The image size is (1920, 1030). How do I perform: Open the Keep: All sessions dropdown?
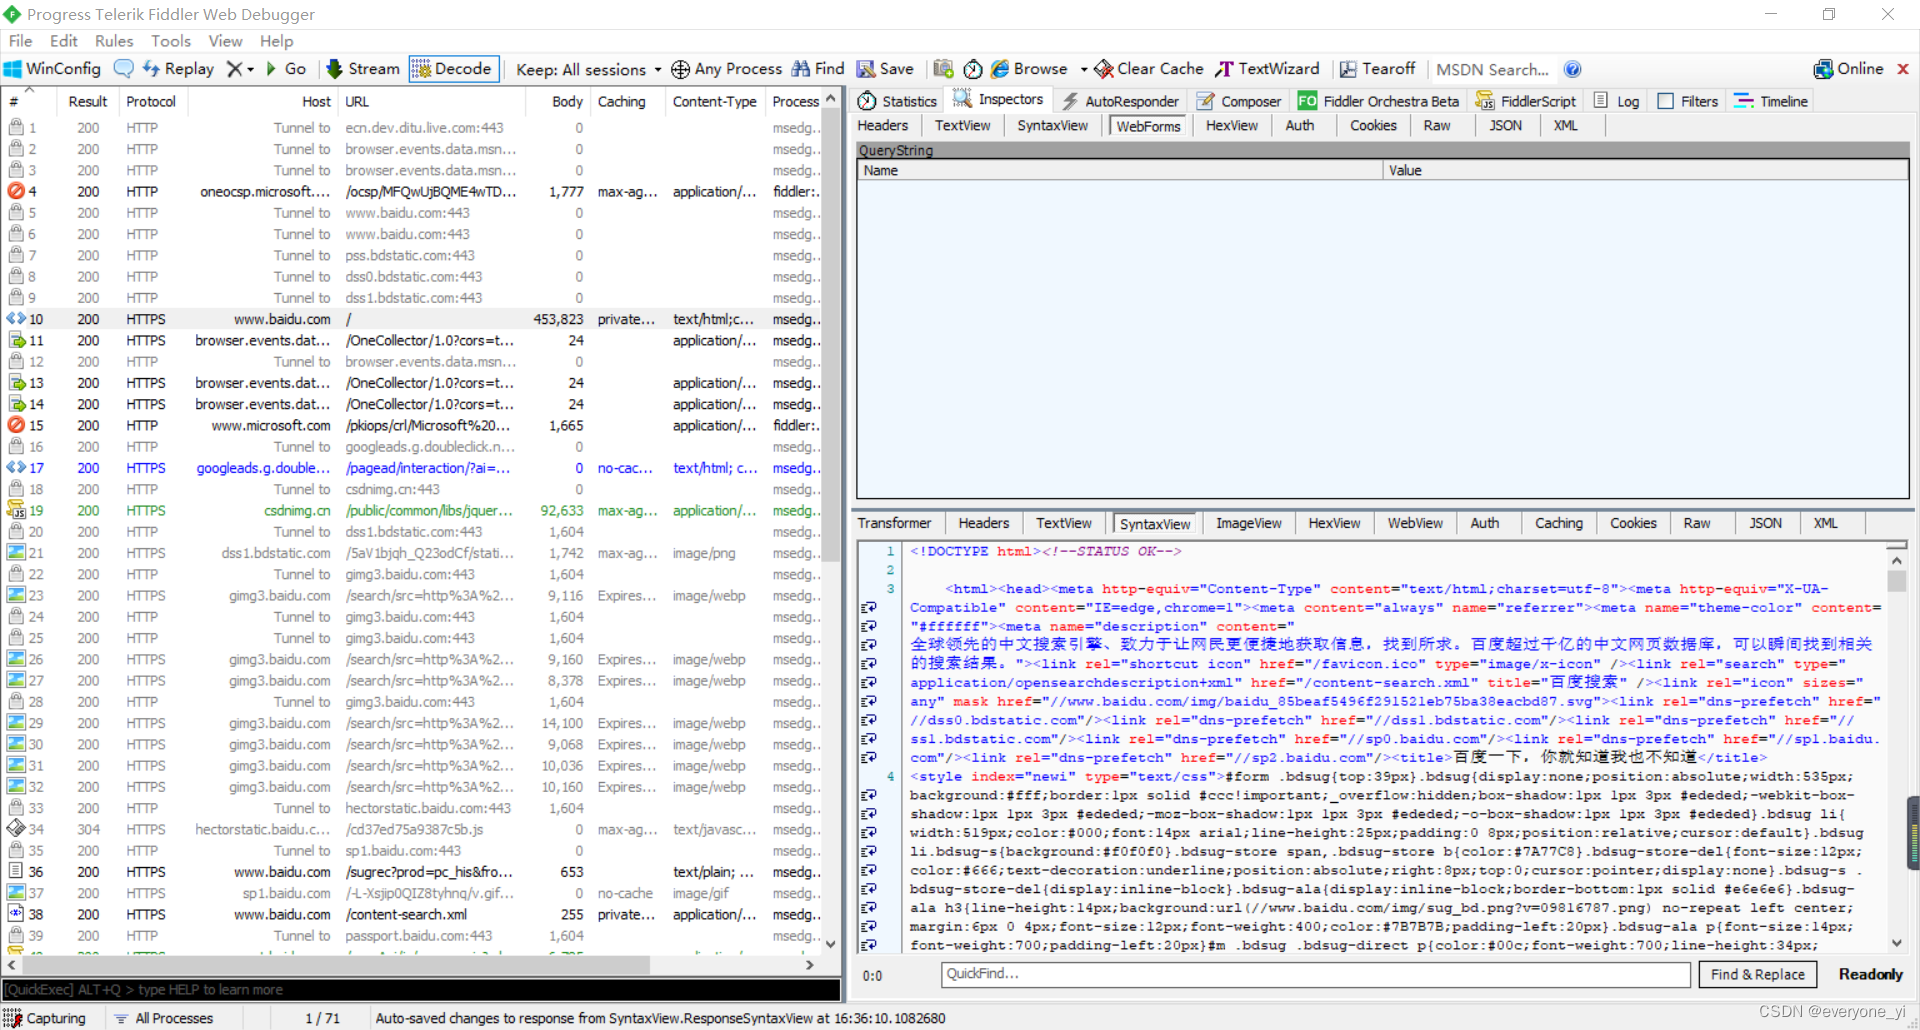coord(589,69)
